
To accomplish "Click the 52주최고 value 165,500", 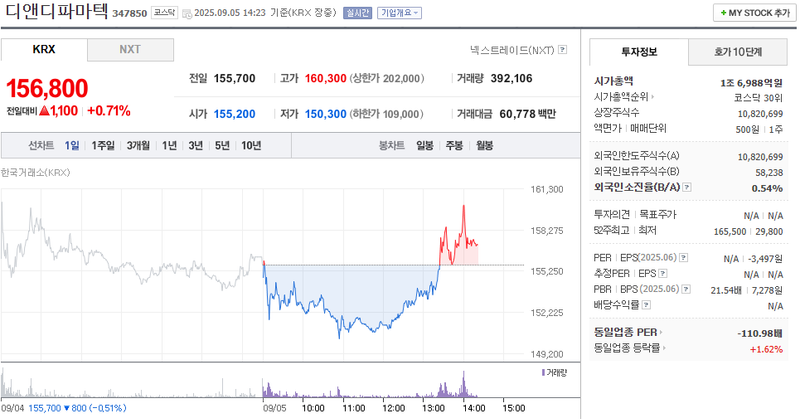I will pos(730,232).
